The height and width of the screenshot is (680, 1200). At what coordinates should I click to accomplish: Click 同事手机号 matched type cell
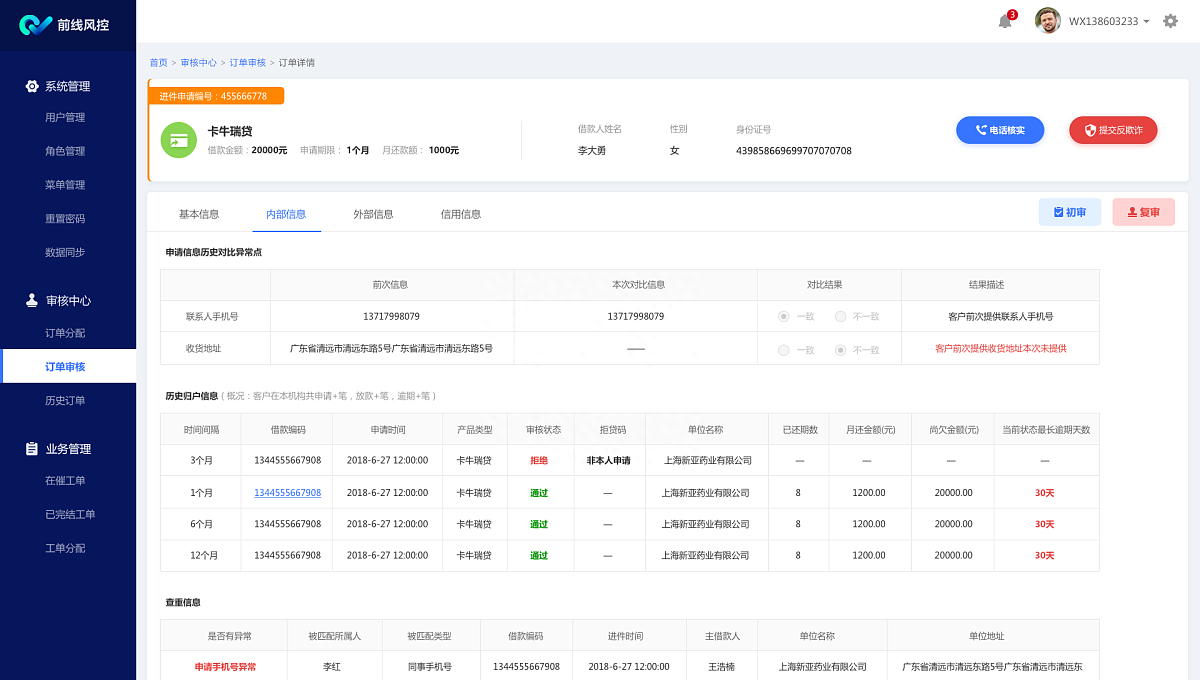[x=430, y=667]
